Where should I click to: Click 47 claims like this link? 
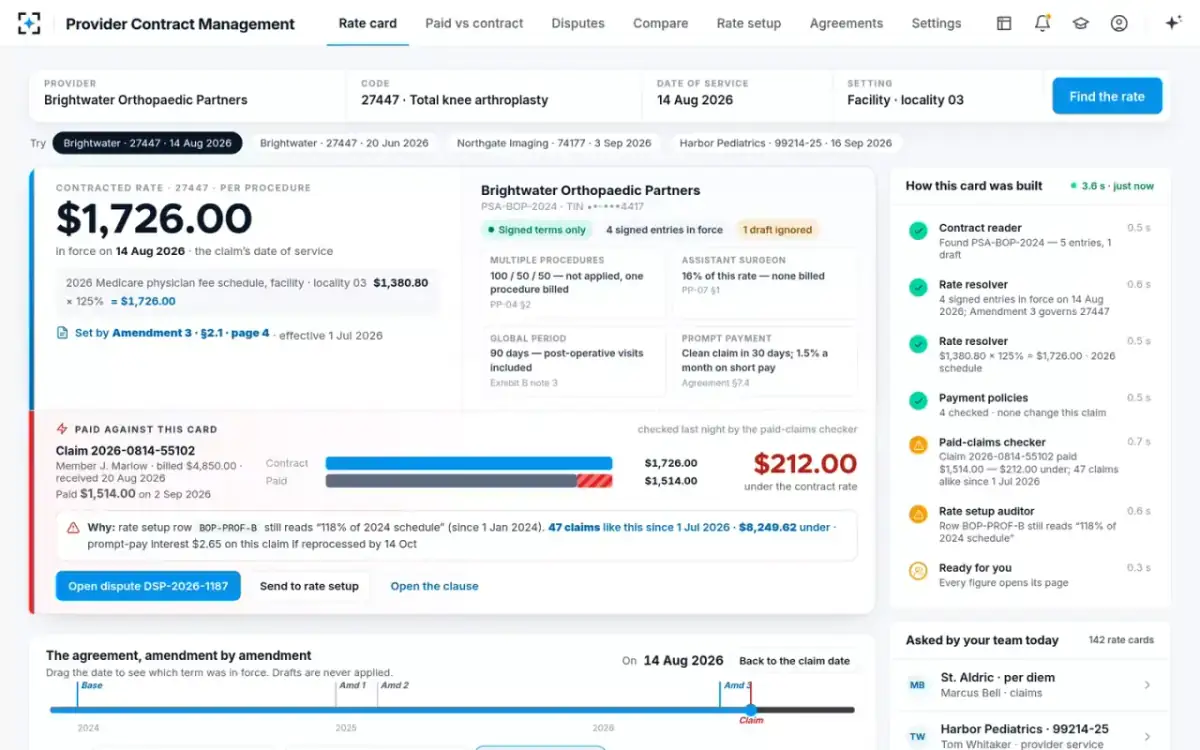point(639,526)
